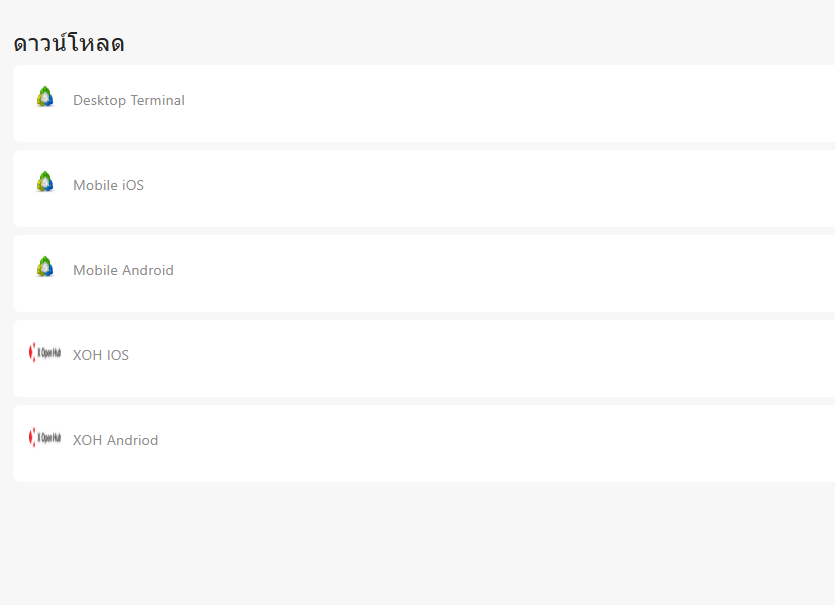Click the X Open Hub logo beside XOH IOS
The image size is (835, 605).
[x=45, y=352]
